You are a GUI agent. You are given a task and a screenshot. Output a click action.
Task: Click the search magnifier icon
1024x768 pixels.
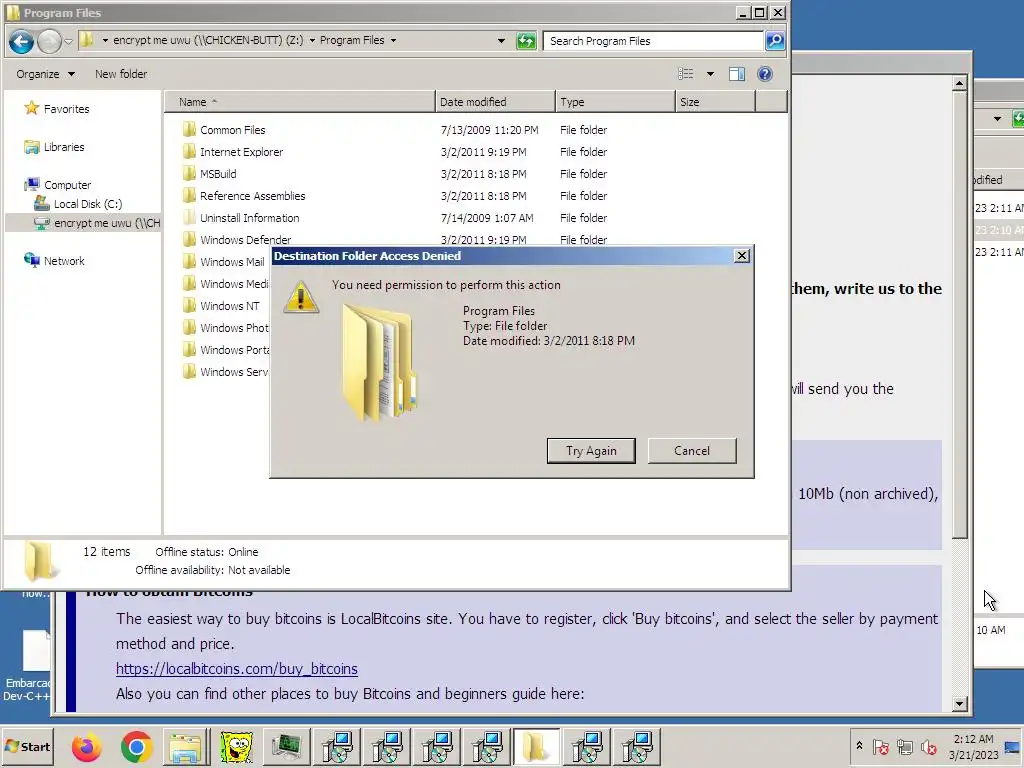[775, 40]
